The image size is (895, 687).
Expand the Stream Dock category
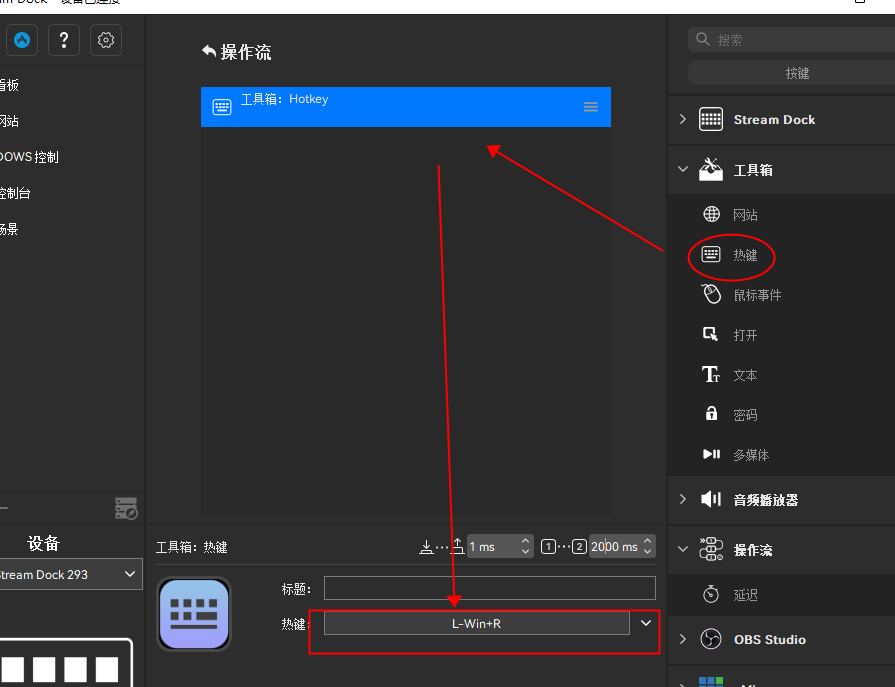coord(683,119)
